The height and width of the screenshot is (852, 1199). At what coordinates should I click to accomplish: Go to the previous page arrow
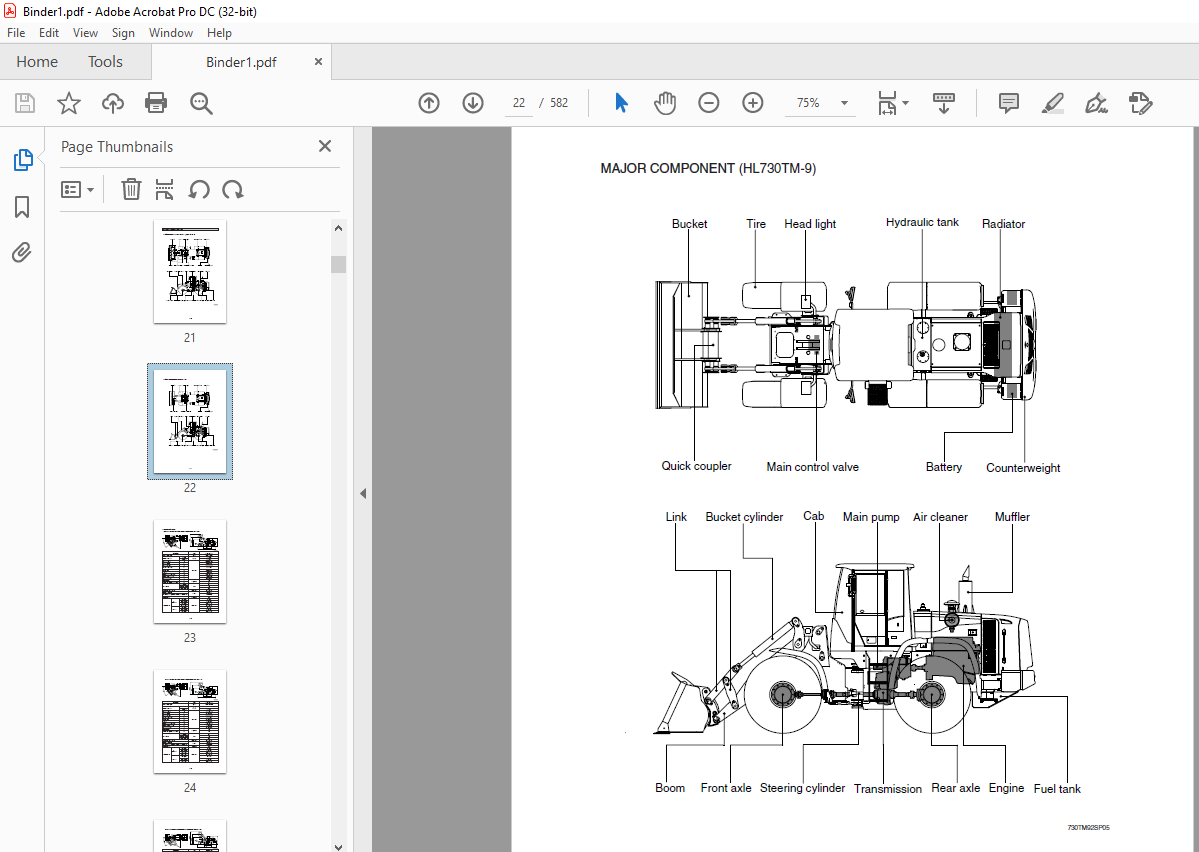[429, 102]
